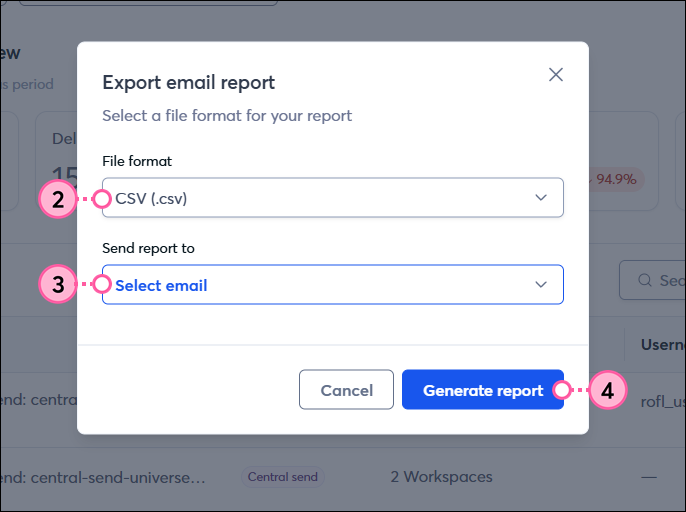This screenshot has height=512, width=686.
Task: Click the Generate report button
Action: [483, 389]
